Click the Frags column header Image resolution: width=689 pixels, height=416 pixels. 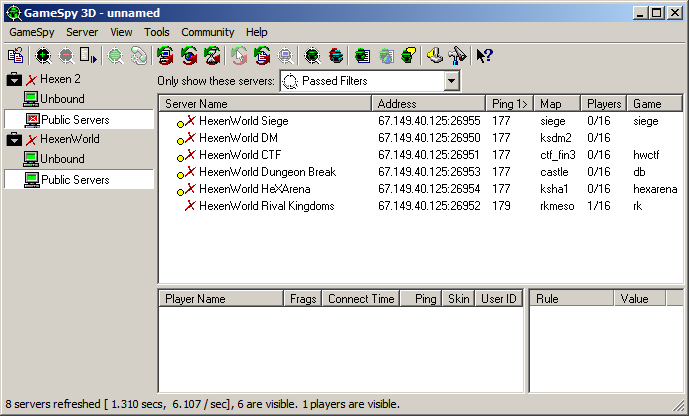pos(303,299)
